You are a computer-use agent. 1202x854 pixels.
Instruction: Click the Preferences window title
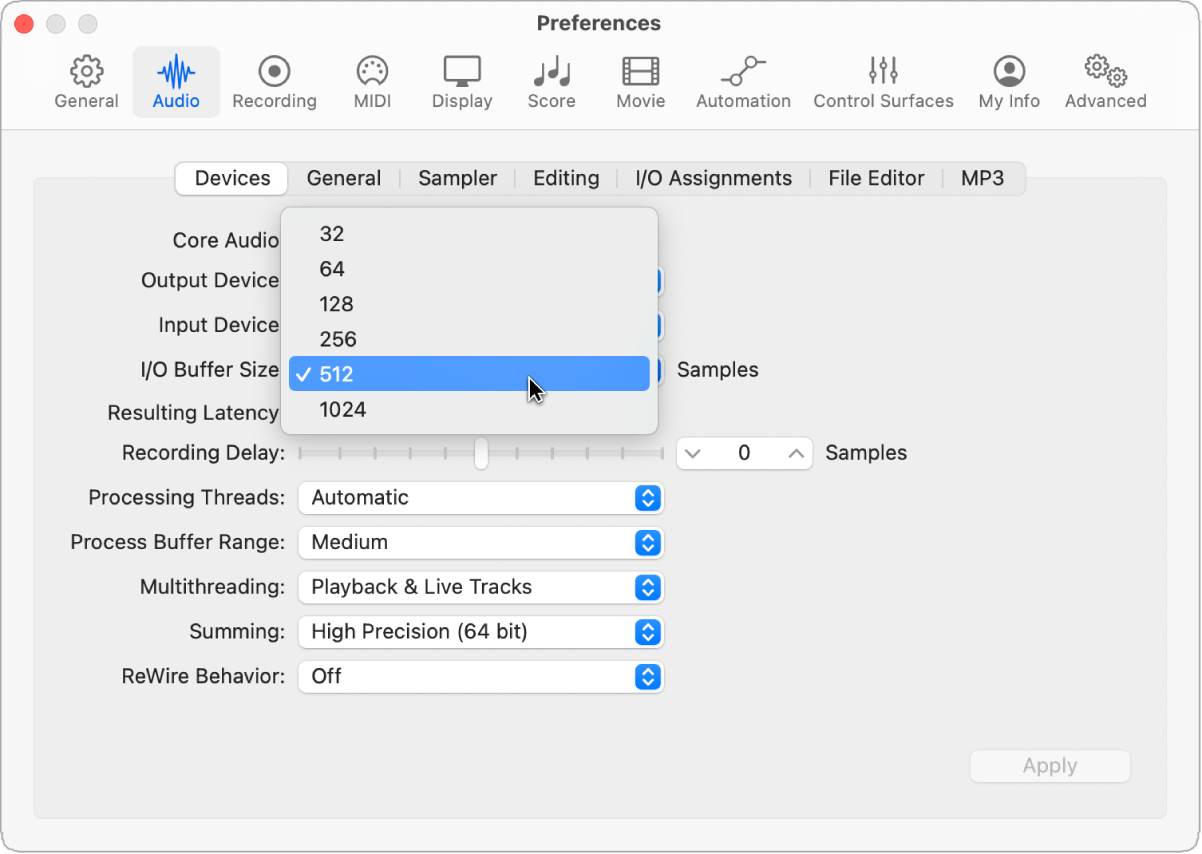599,23
